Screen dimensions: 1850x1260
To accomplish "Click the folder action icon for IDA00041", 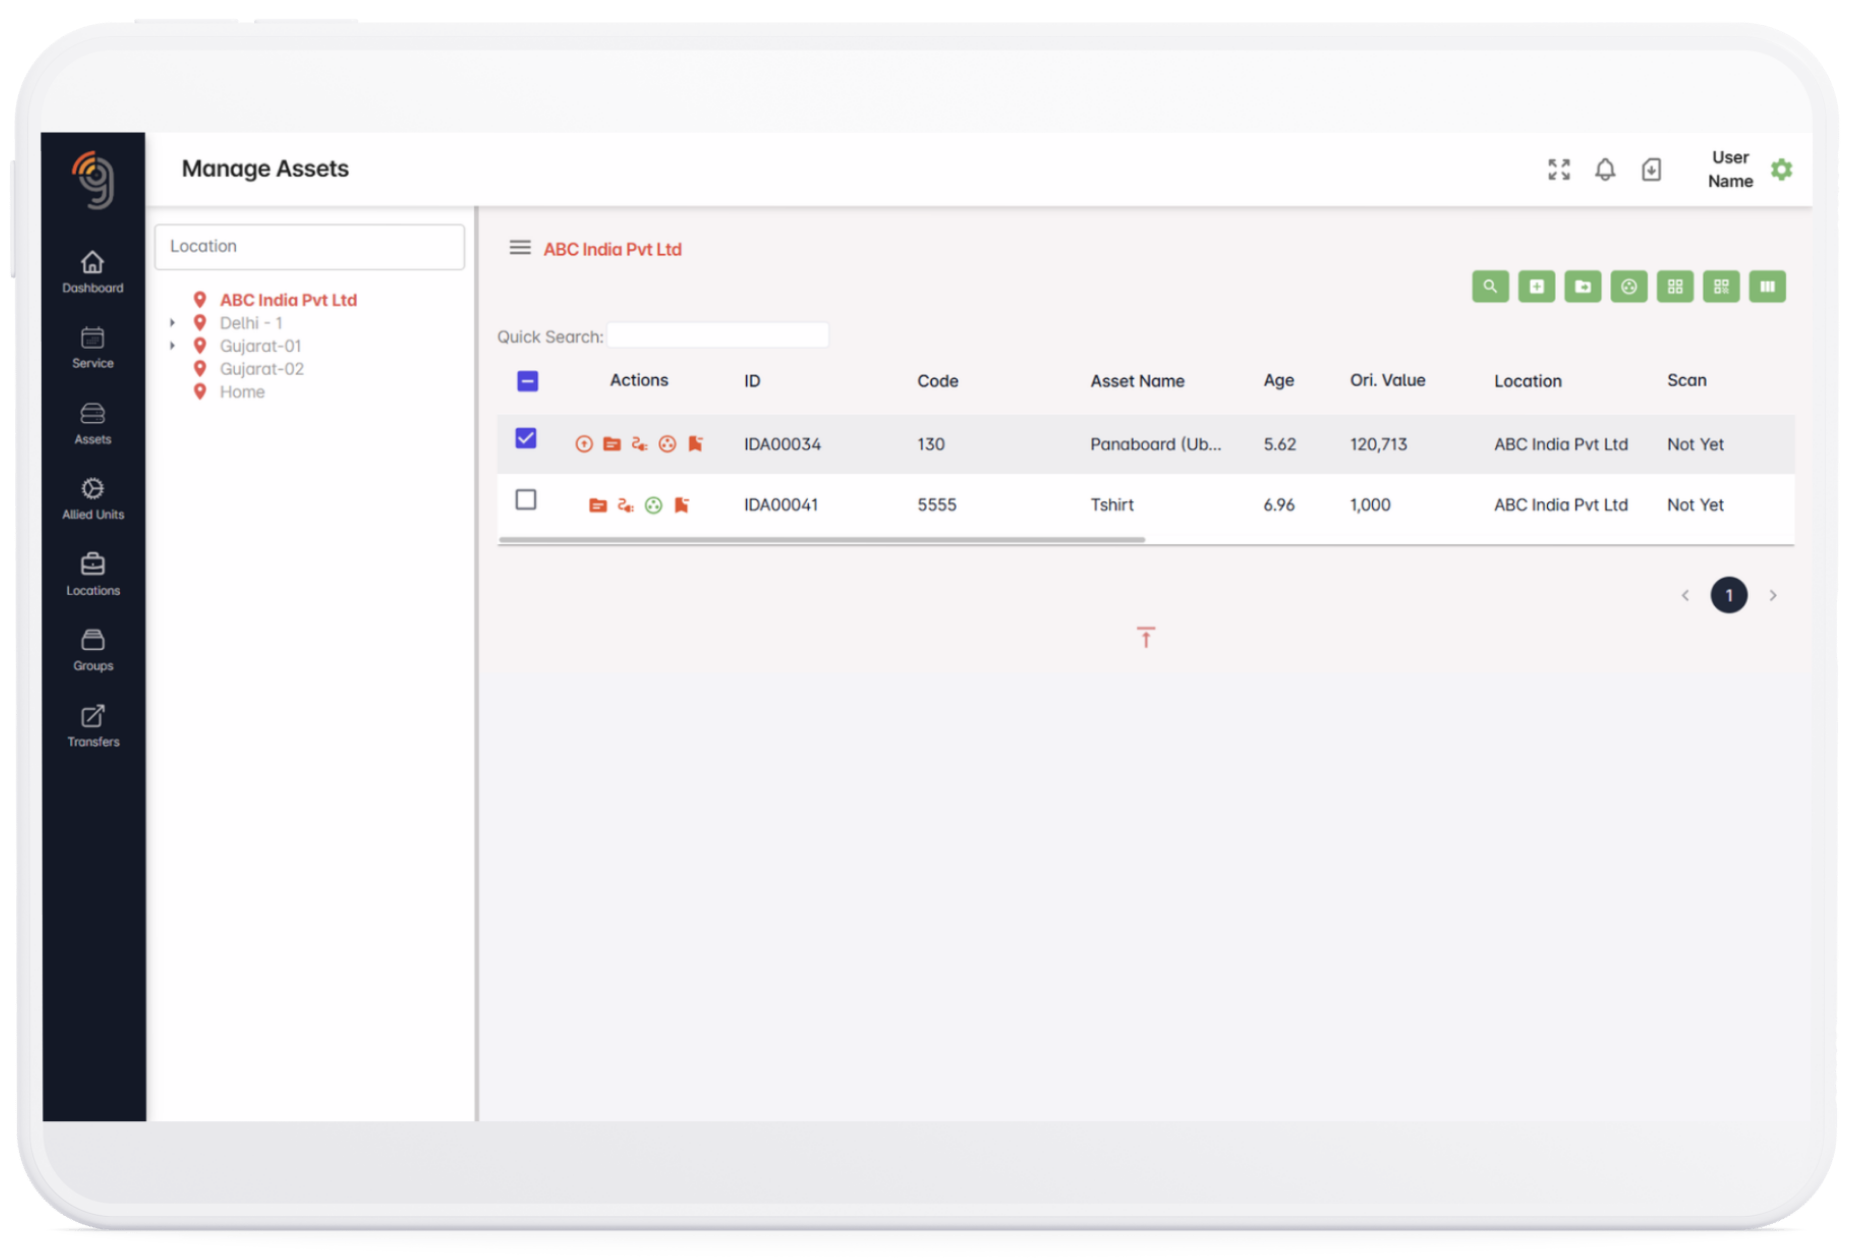I will pyautogui.click(x=598, y=506).
